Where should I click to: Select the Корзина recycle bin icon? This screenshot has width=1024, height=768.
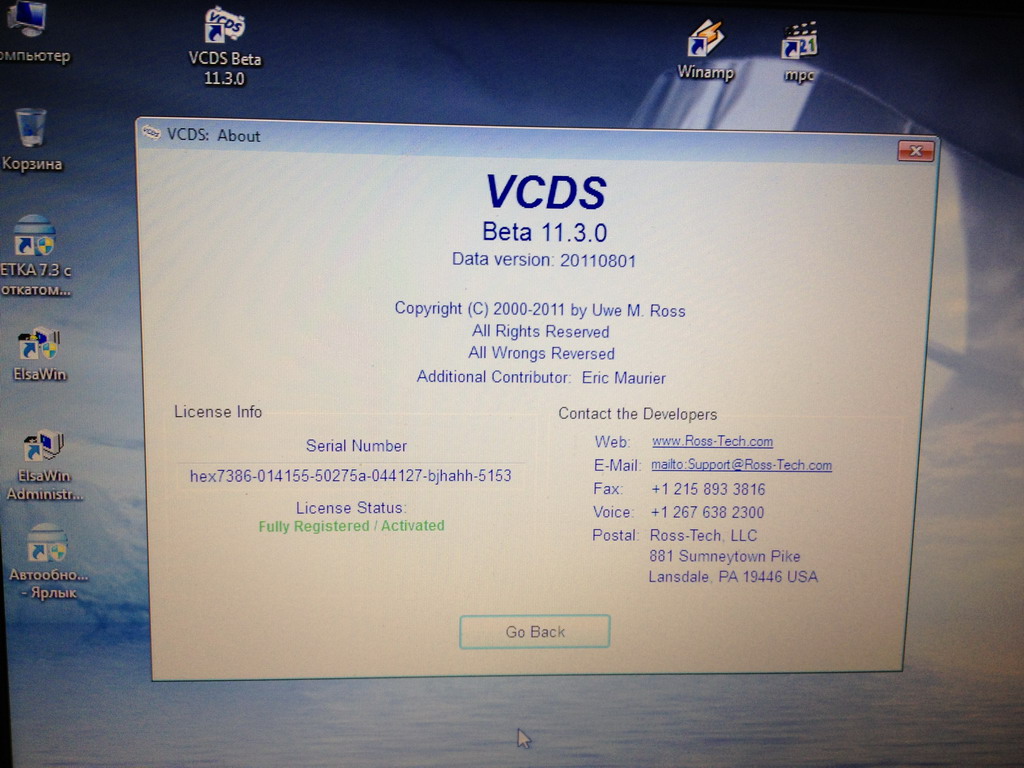point(31,130)
